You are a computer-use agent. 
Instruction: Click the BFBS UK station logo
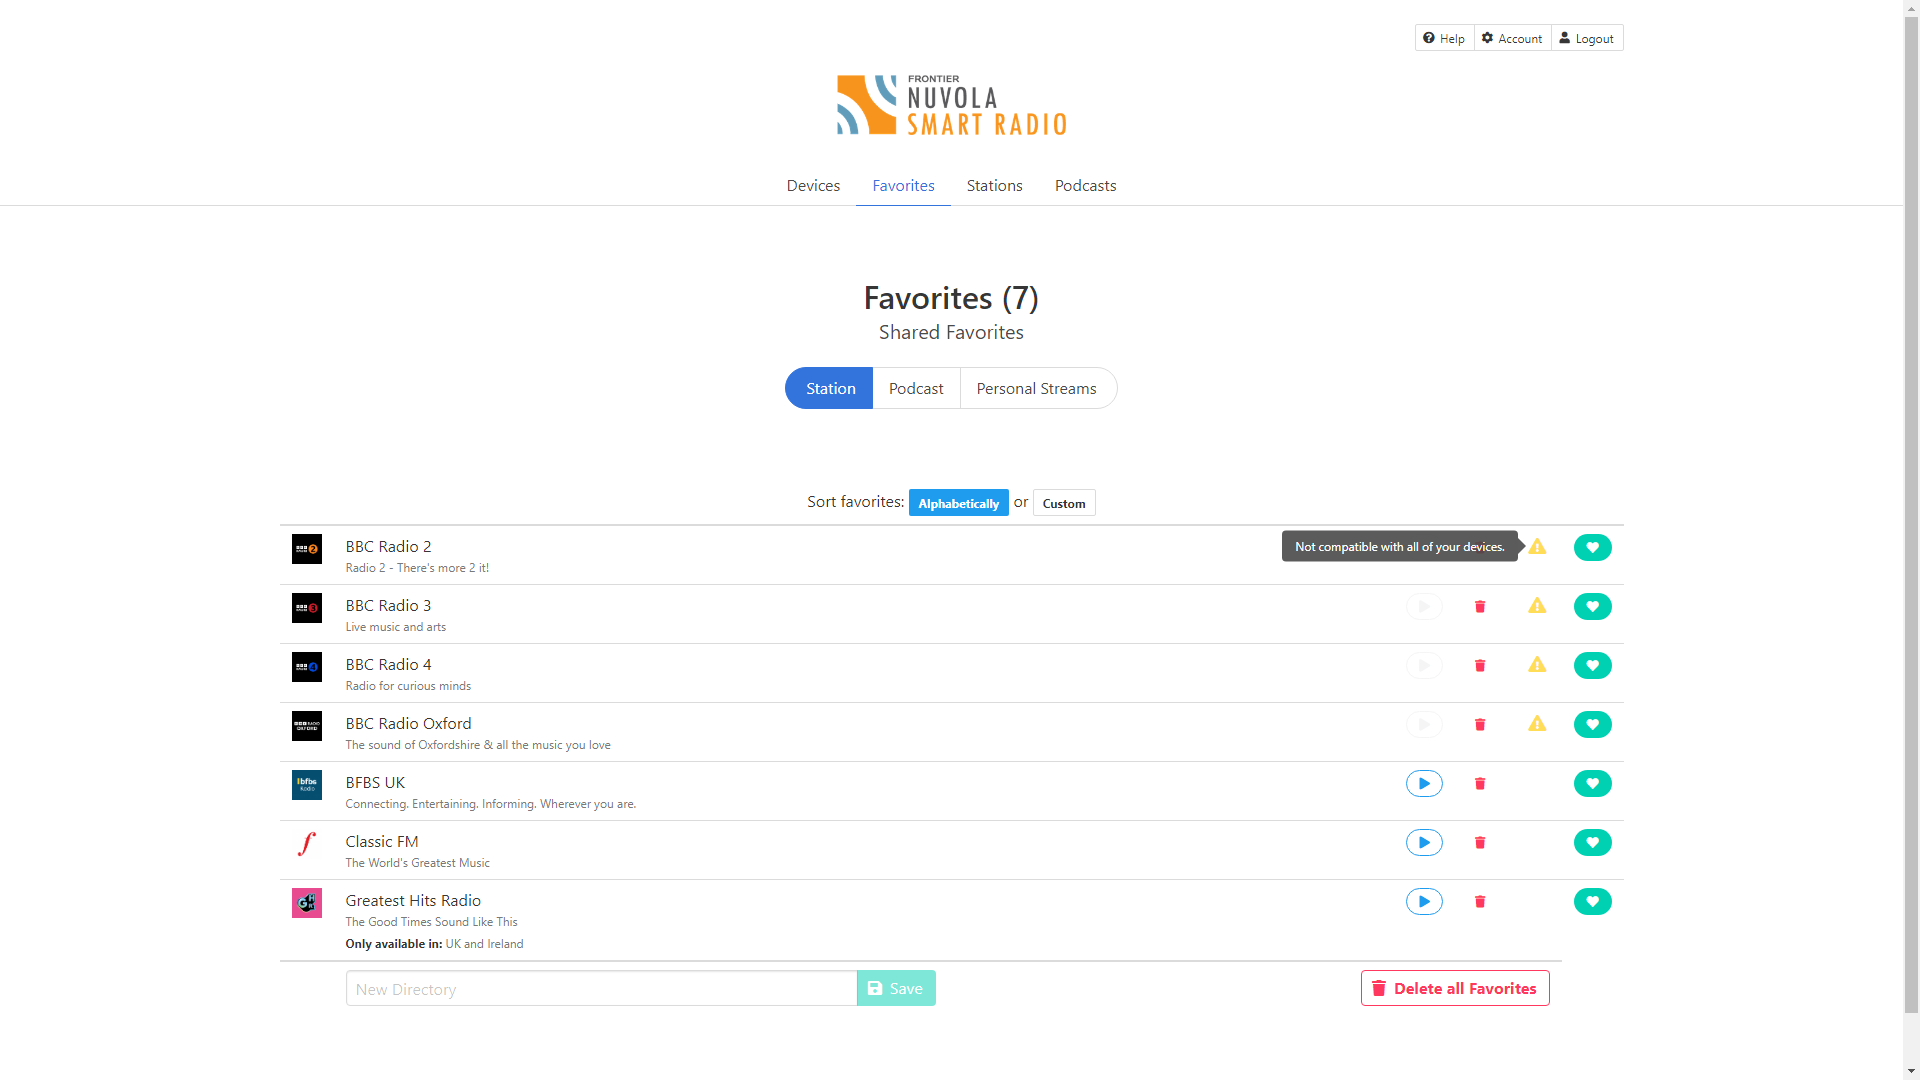(307, 785)
